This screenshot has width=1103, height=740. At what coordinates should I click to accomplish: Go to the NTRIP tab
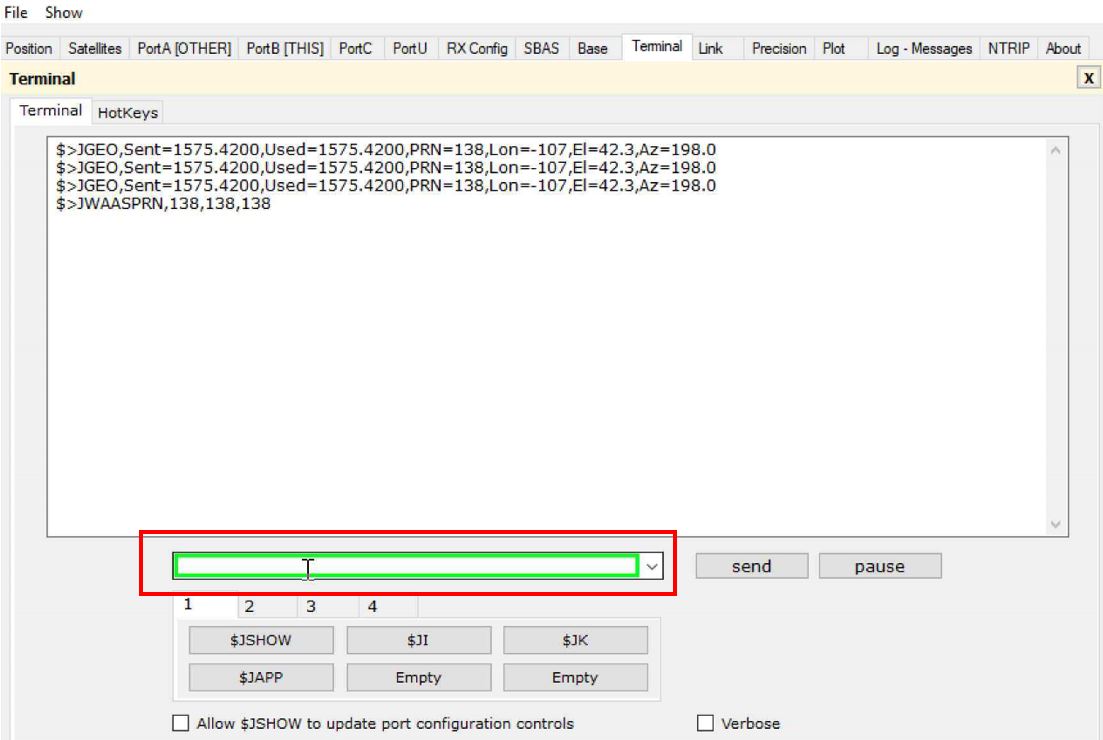tap(1009, 49)
